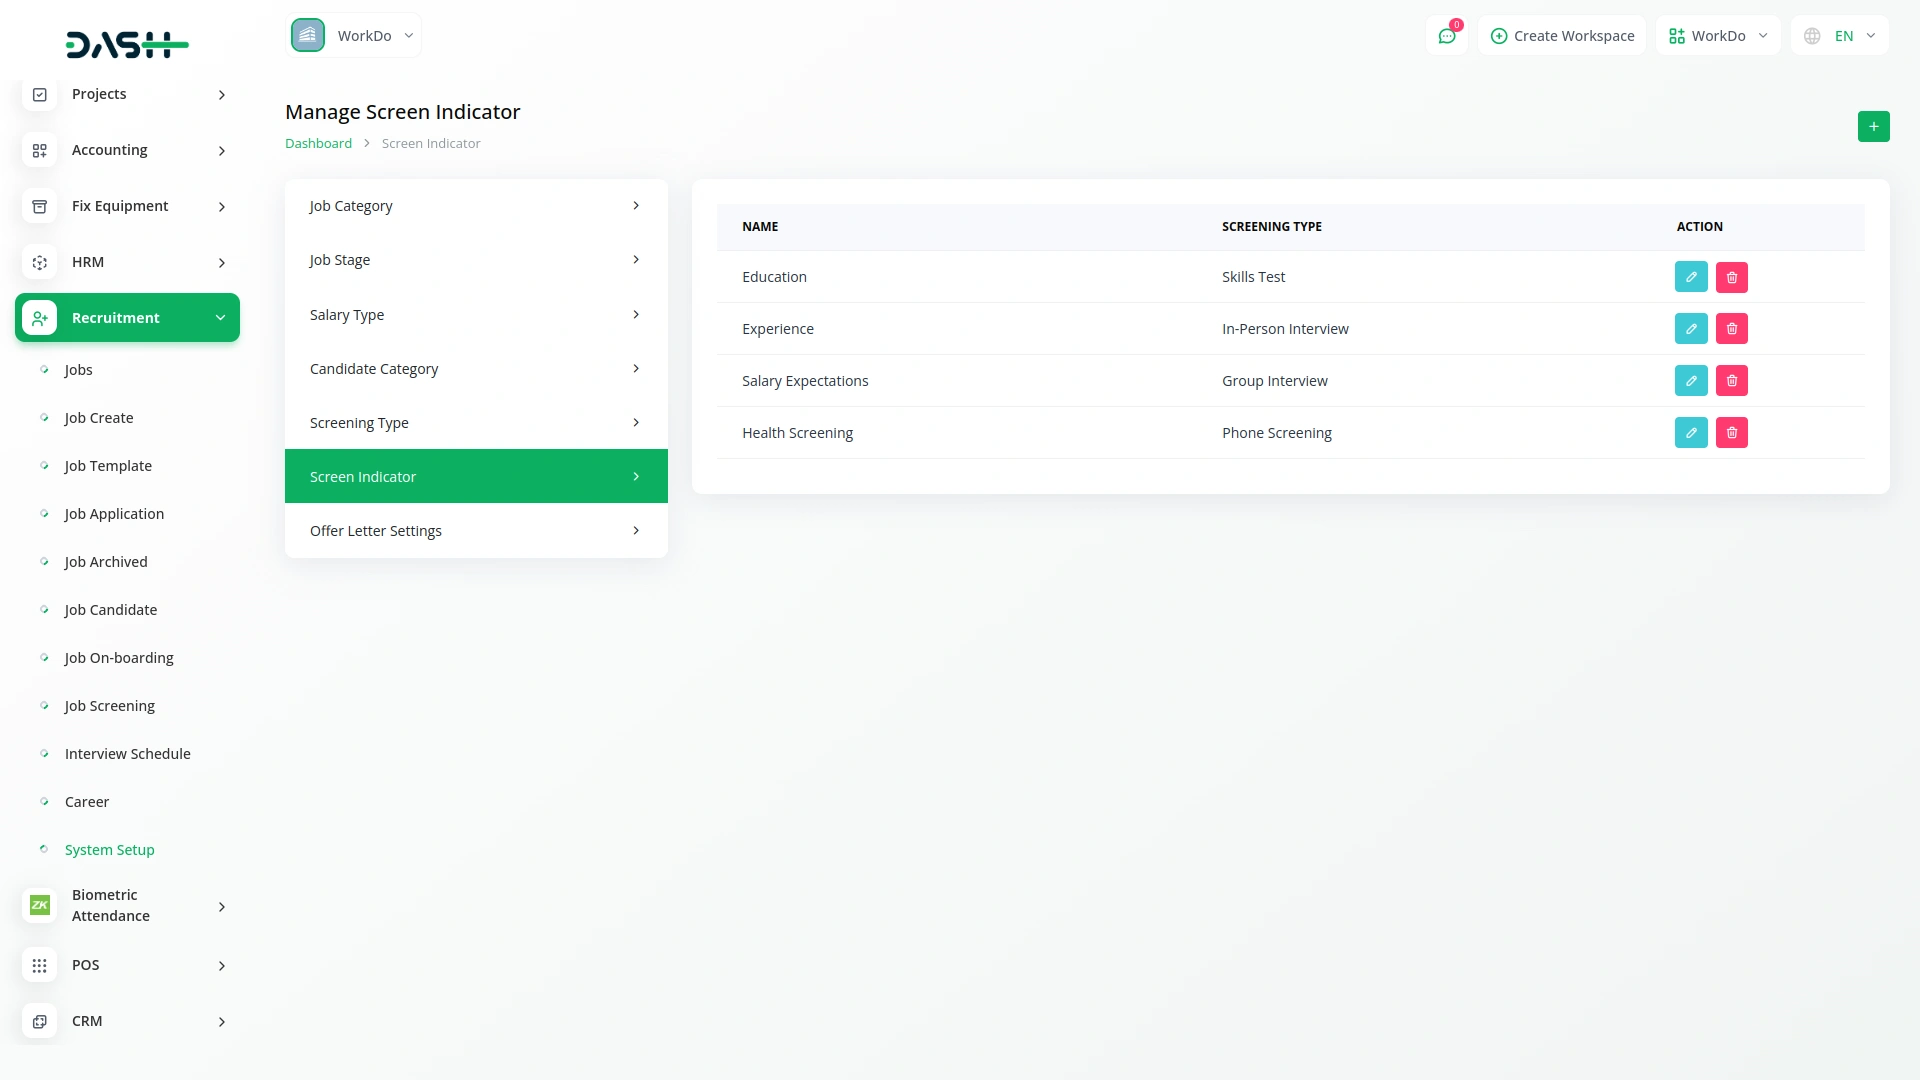This screenshot has width=1920, height=1080.
Task: Open the Job On-boarding submenu item
Action: 119,658
